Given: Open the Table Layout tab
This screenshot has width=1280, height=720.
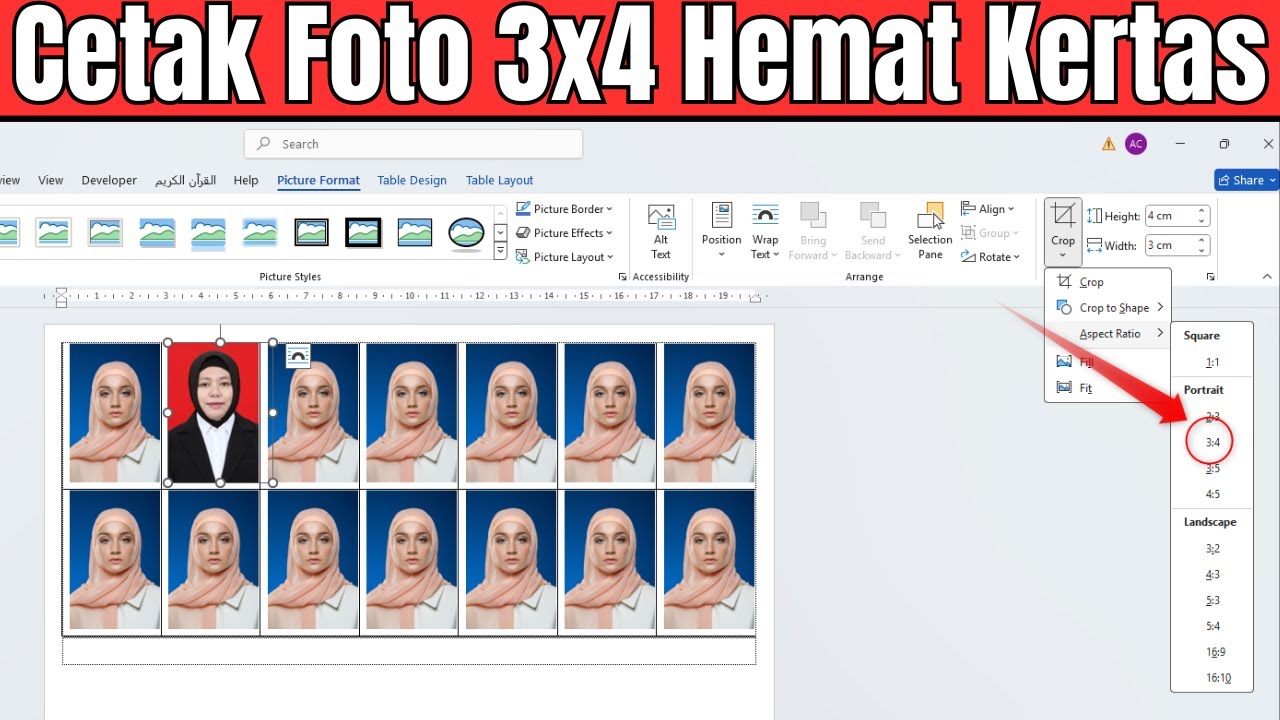Looking at the screenshot, I should [499, 180].
